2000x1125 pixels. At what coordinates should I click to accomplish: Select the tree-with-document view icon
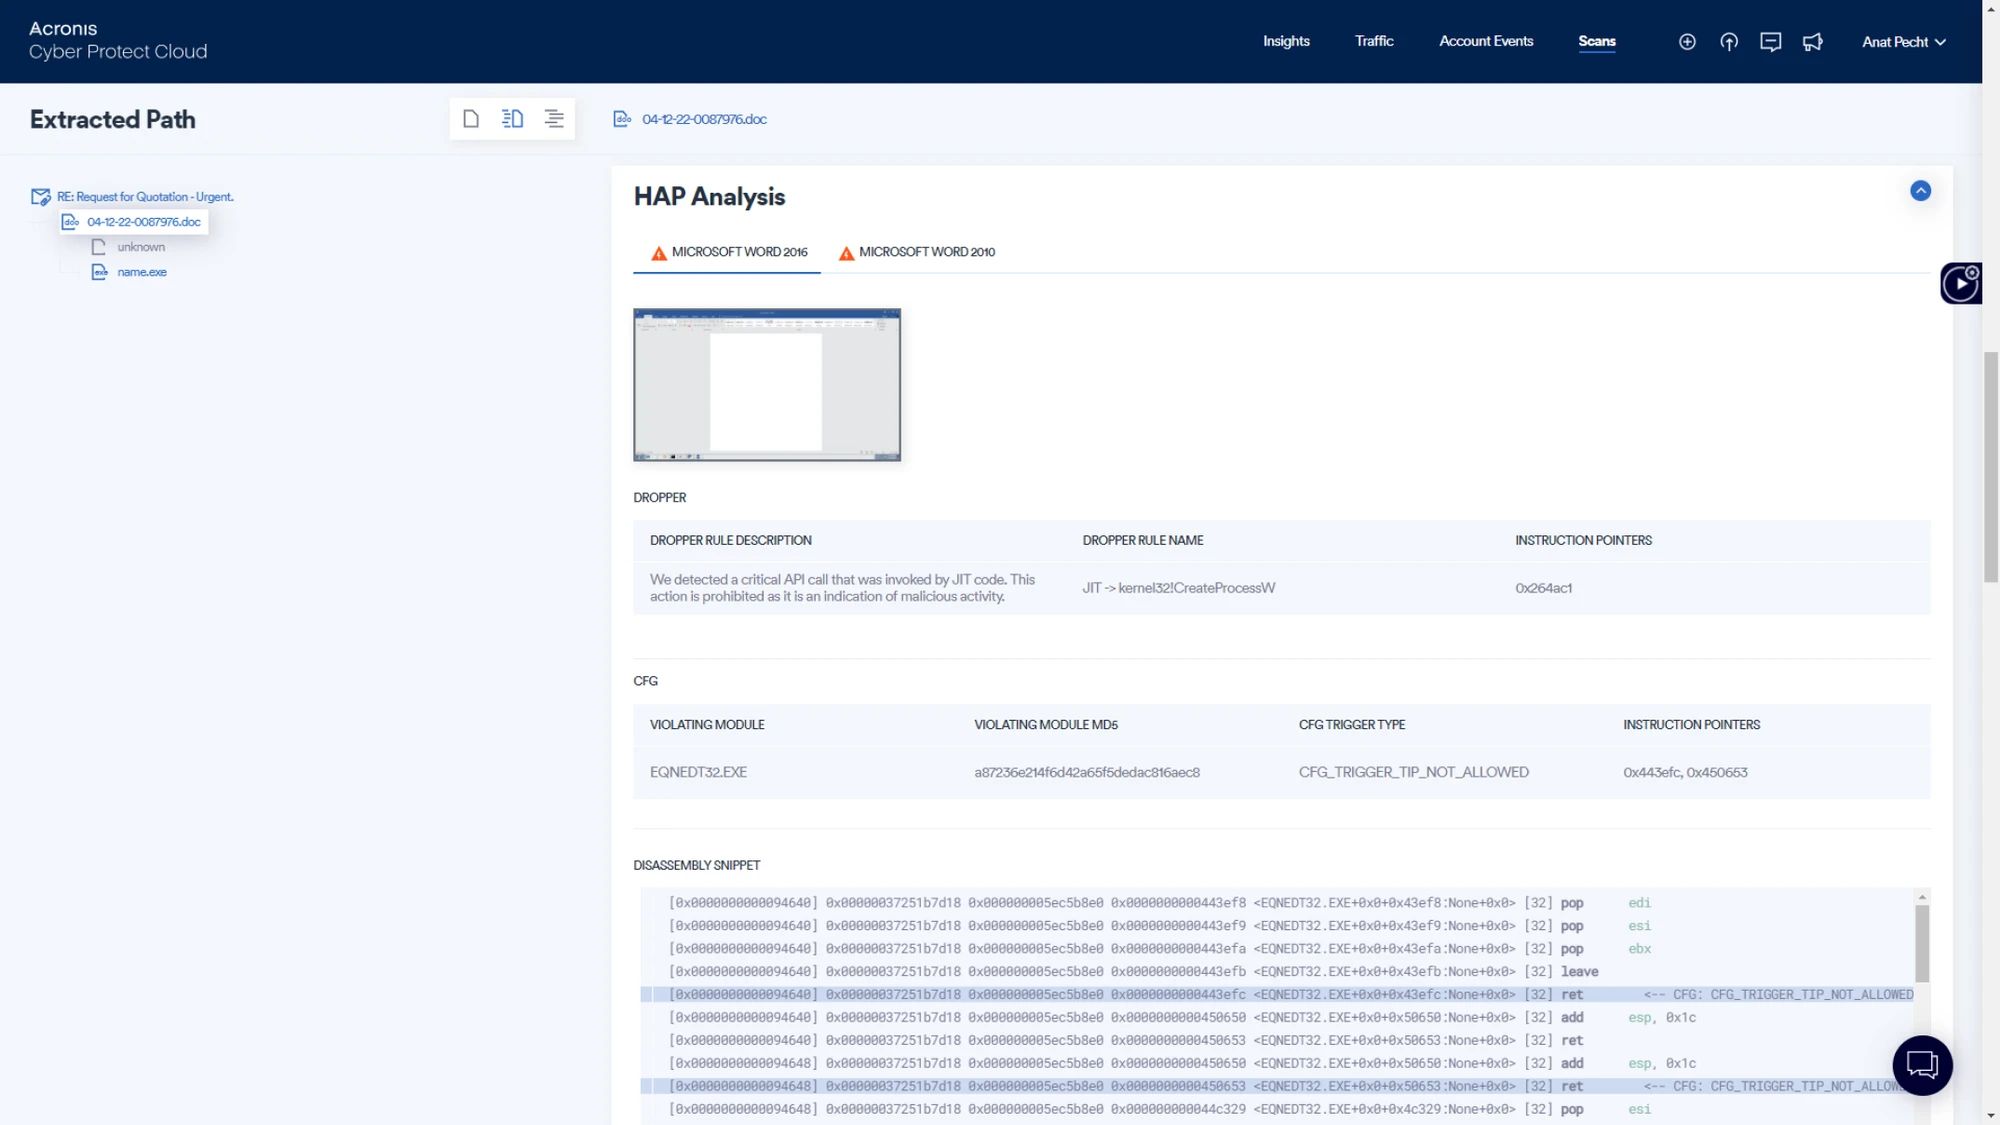click(x=513, y=119)
